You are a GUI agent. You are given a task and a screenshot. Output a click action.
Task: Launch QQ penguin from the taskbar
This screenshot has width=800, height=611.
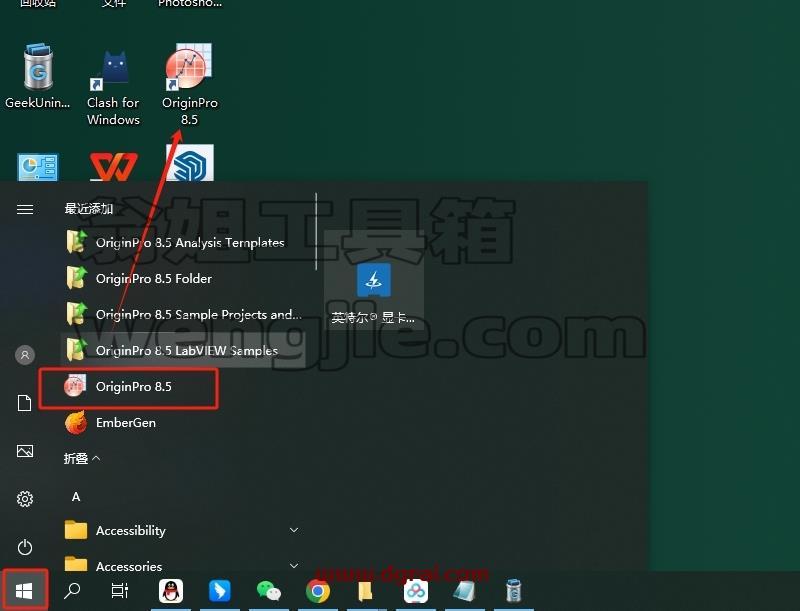tap(171, 591)
